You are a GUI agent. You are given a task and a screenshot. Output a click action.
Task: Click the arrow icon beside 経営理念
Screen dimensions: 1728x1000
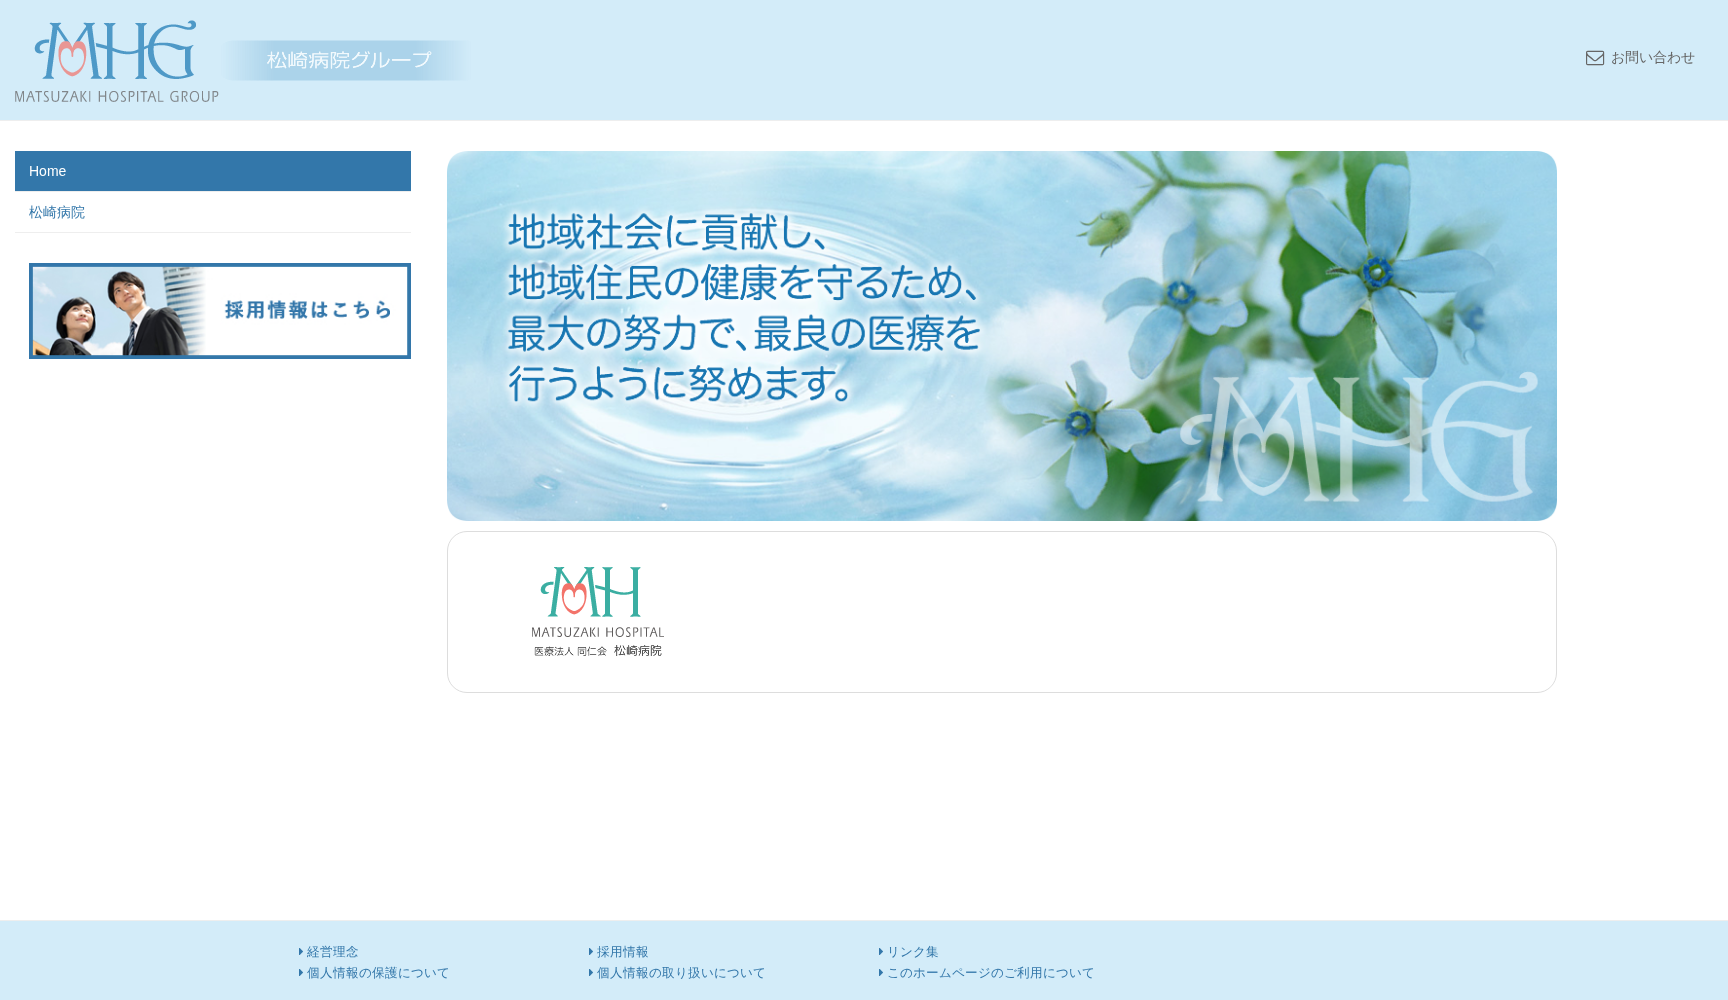301,952
